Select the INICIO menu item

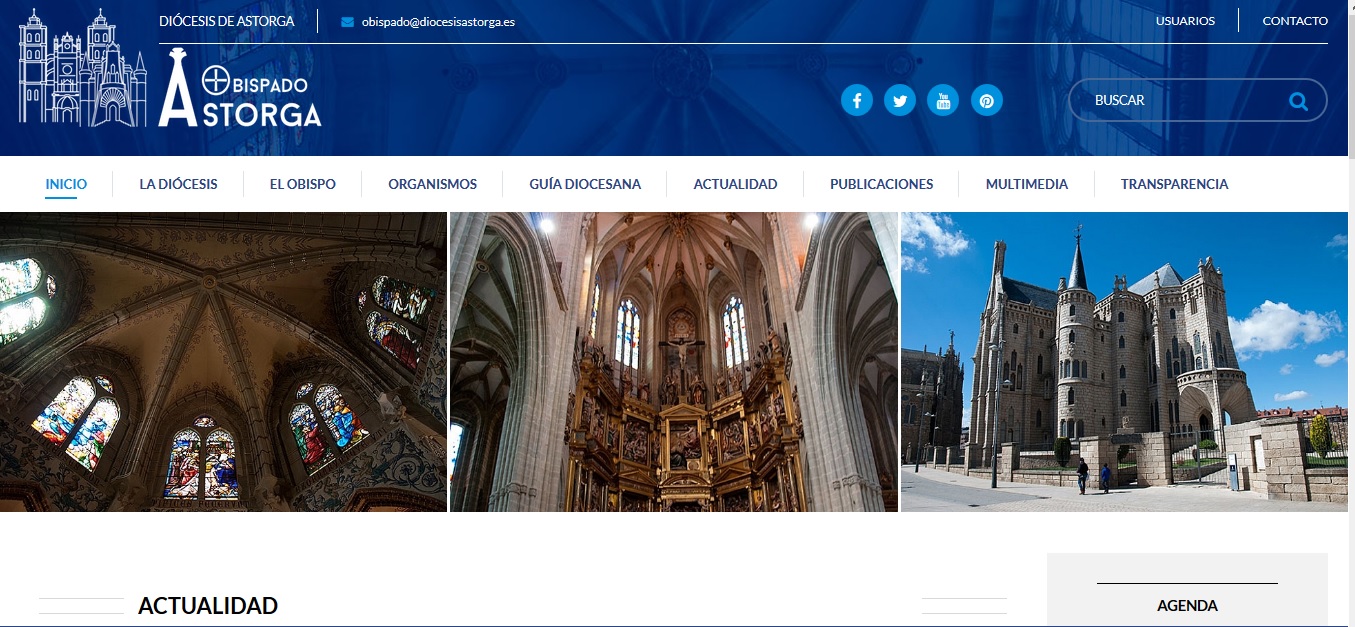coord(66,184)
